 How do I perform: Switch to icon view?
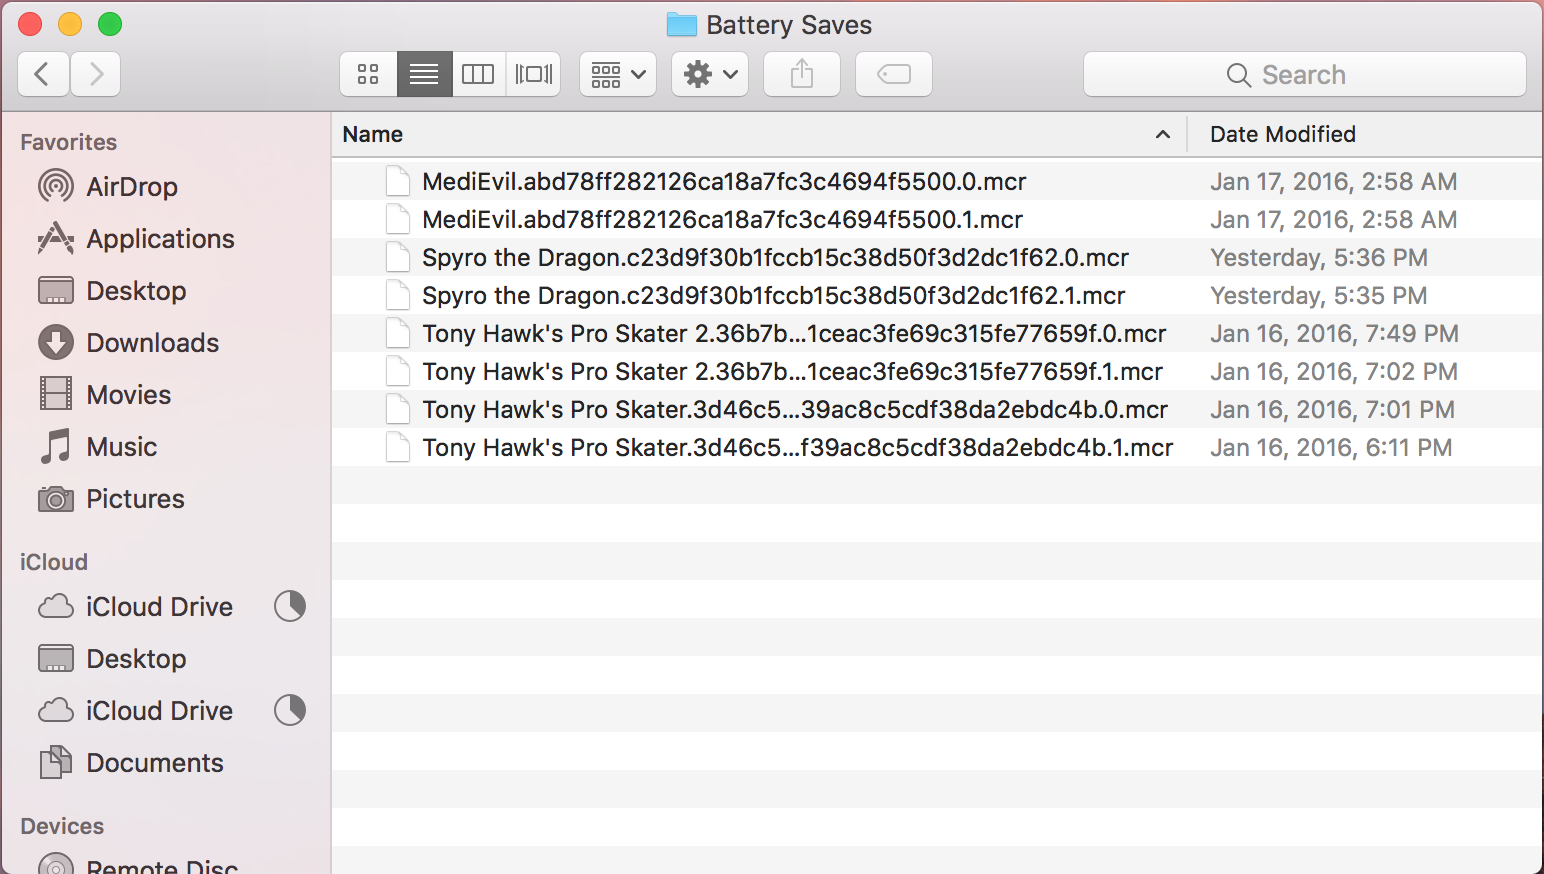(x=368, y=74)
